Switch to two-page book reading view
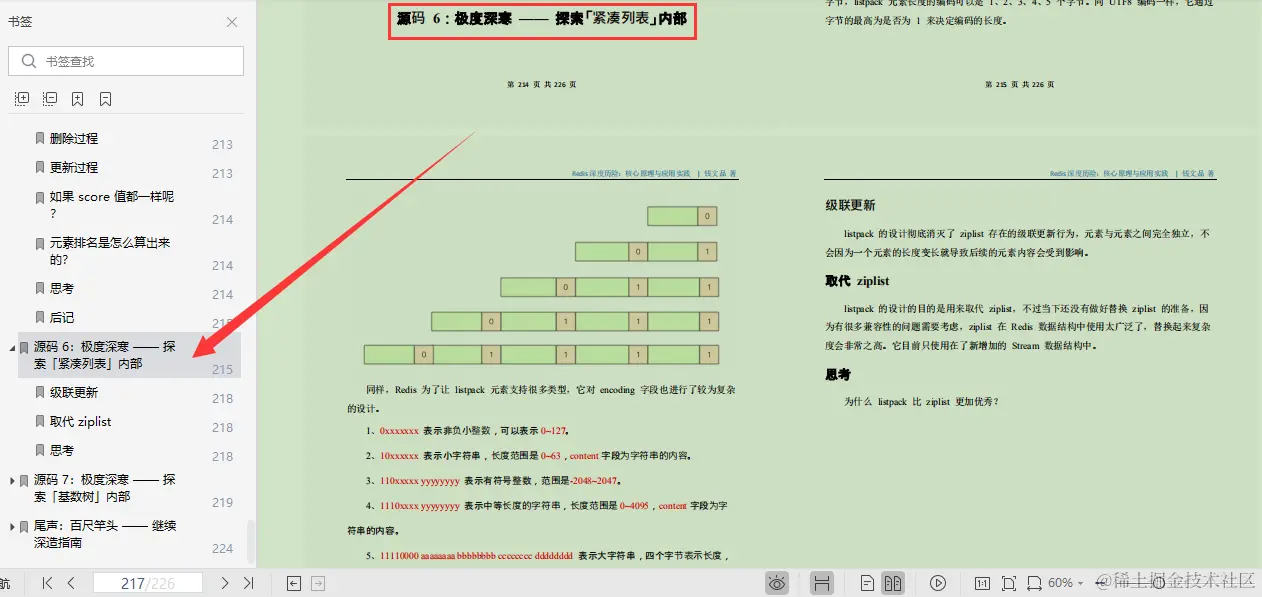The width and height of the screenshot is (1262, 597). (x=895, y=582)
